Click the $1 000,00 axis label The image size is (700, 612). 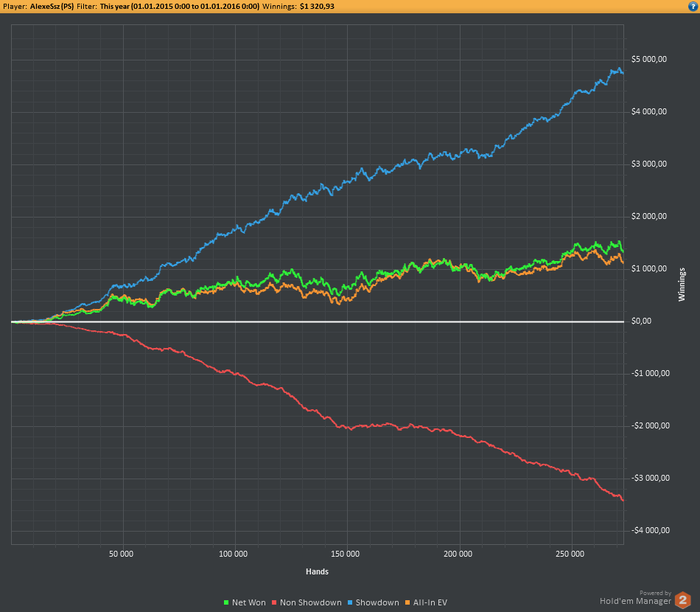click(x=649, y=269)
